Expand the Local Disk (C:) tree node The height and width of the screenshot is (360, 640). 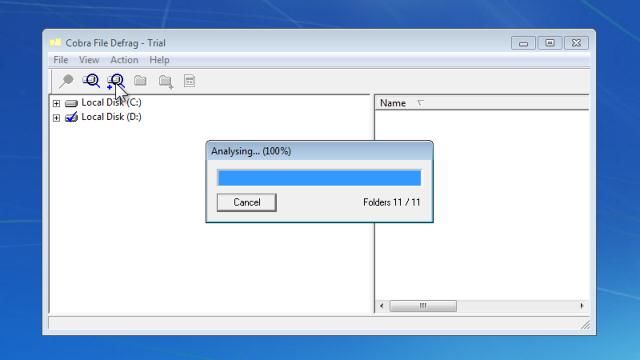coord(56,103)
